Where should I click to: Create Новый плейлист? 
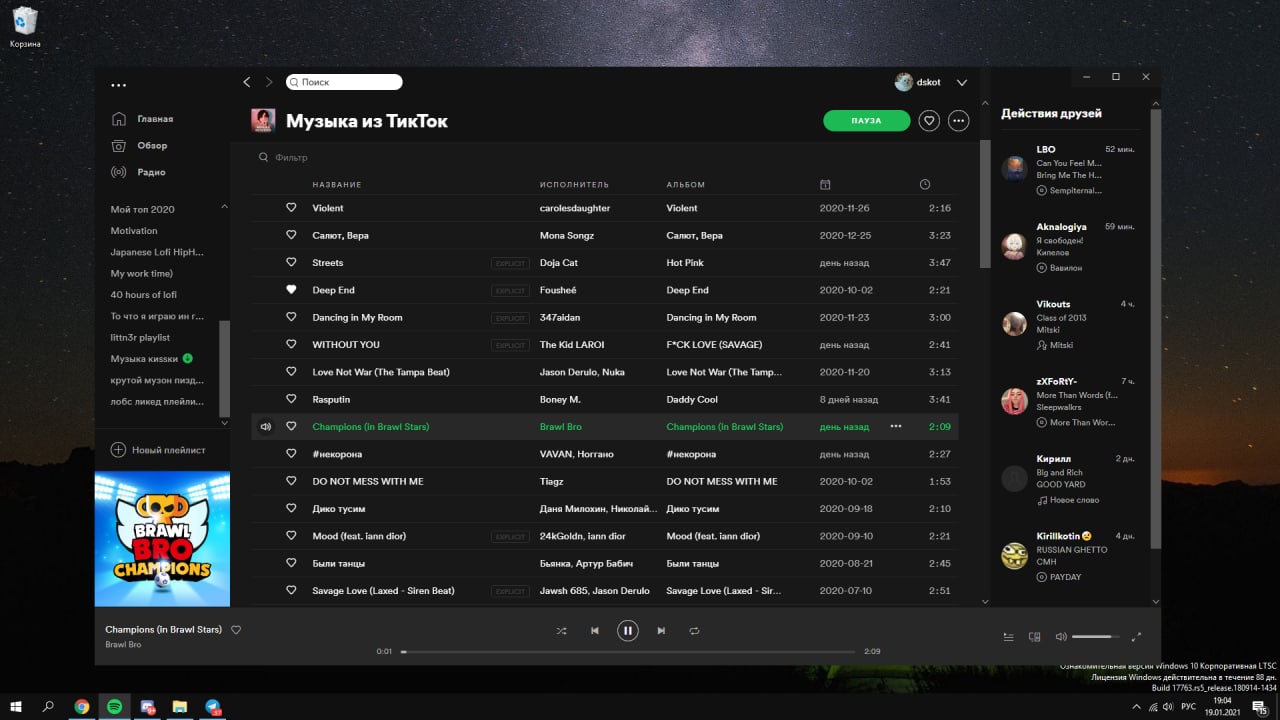click(157, 450)
